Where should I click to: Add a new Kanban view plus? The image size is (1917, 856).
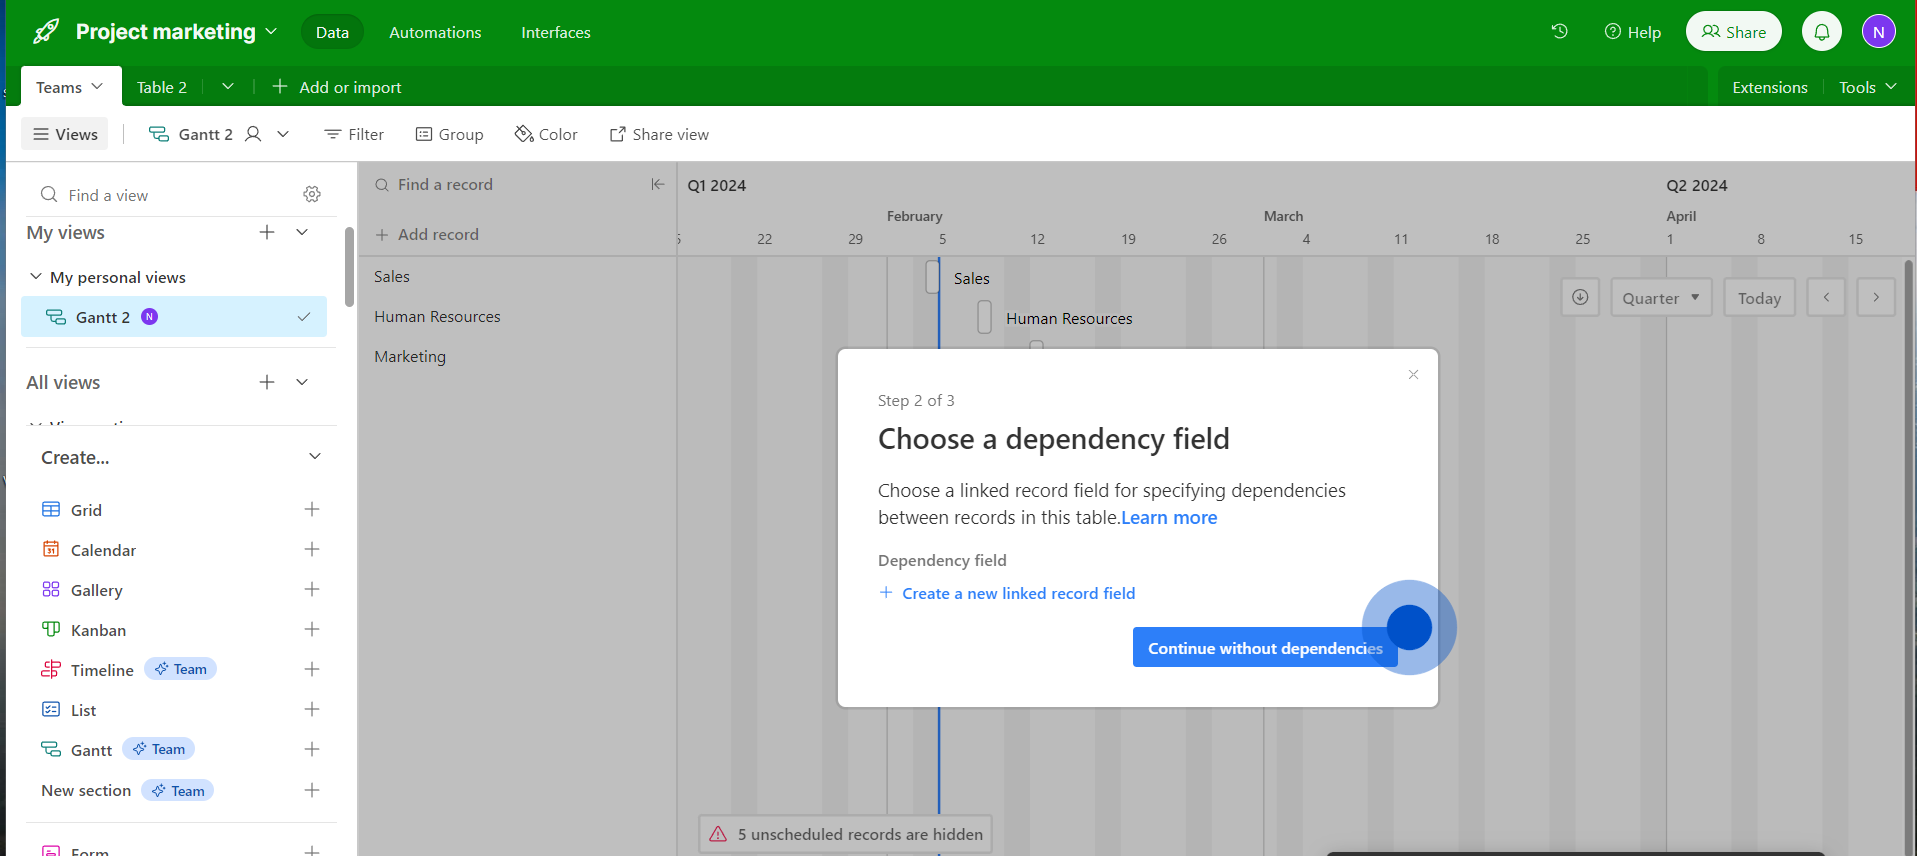(312, 629)
